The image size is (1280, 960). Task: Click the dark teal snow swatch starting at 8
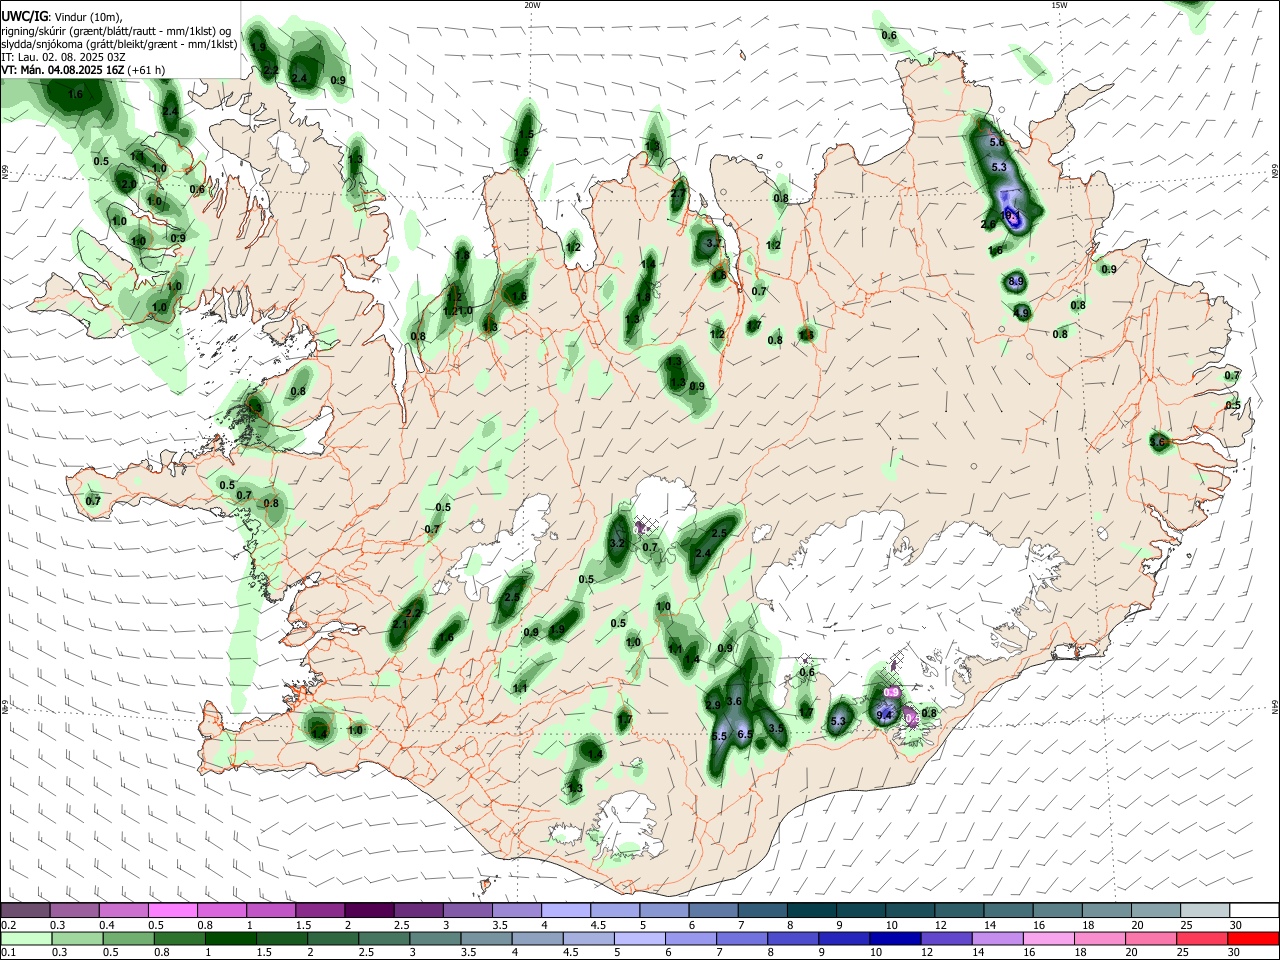tap(811, 910)
